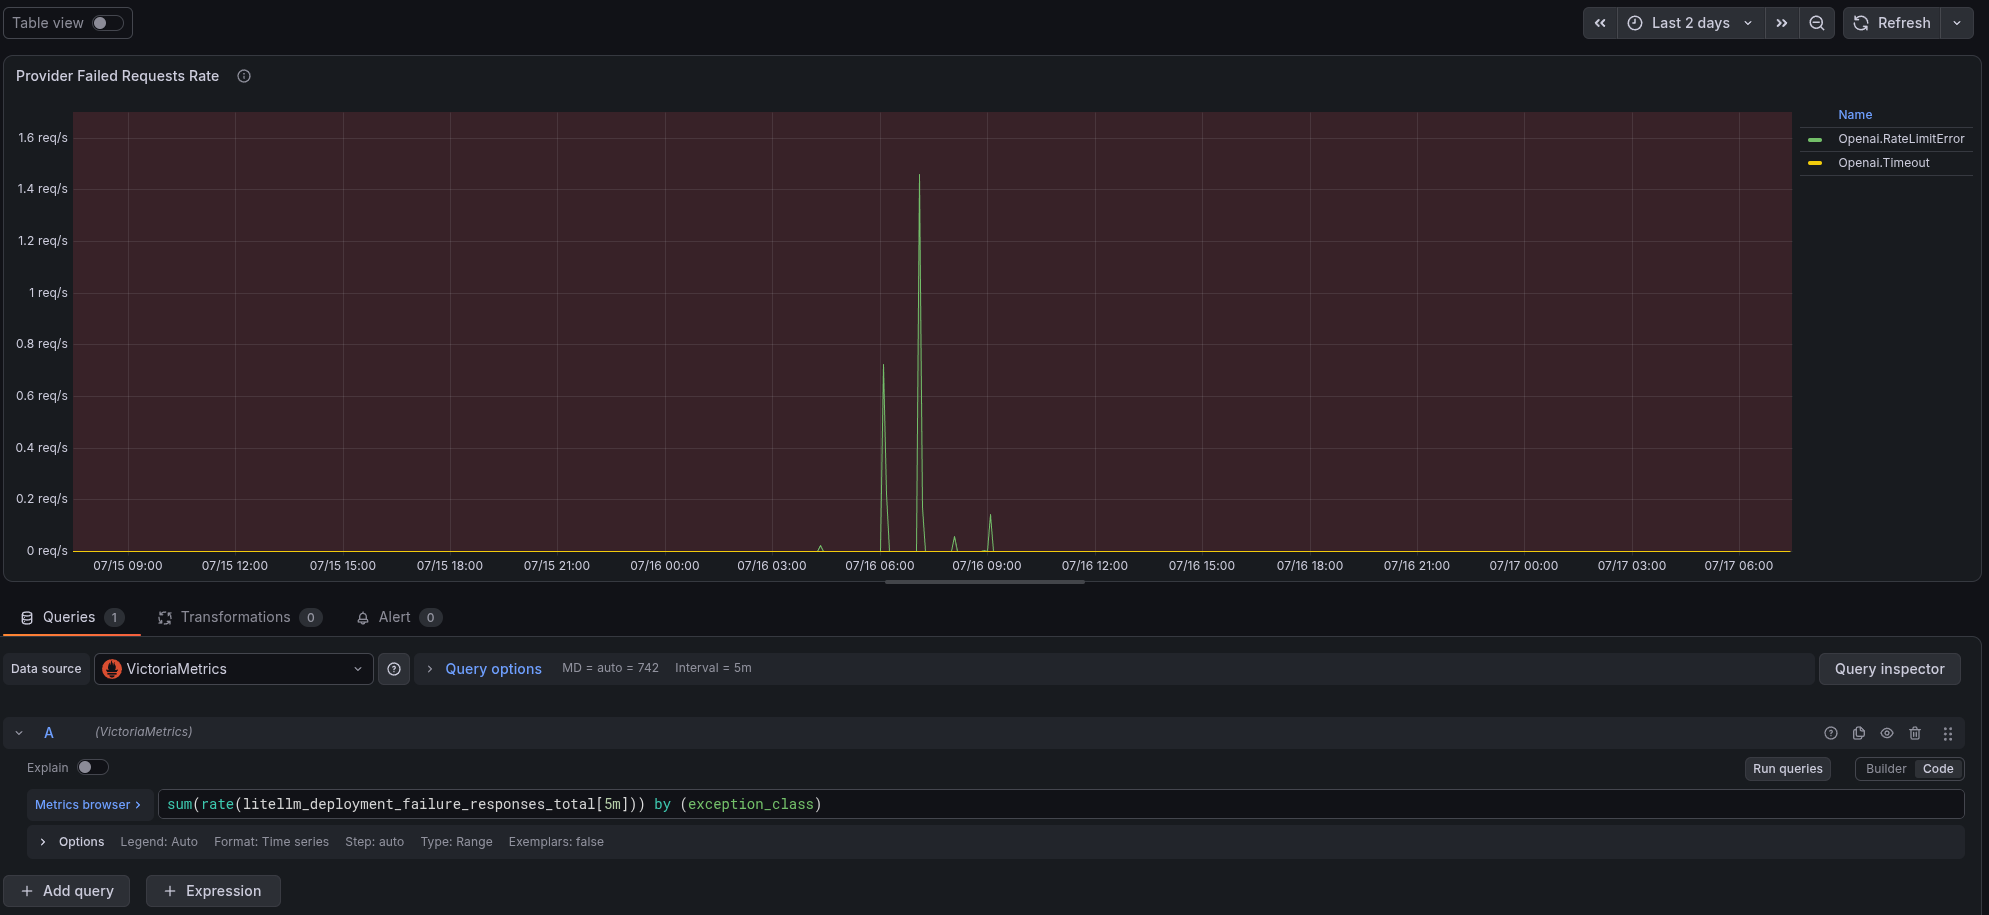The height and width of the screenshot is (915, 1989).
Task: Click the query A name label
Action: tap(48, 733)
